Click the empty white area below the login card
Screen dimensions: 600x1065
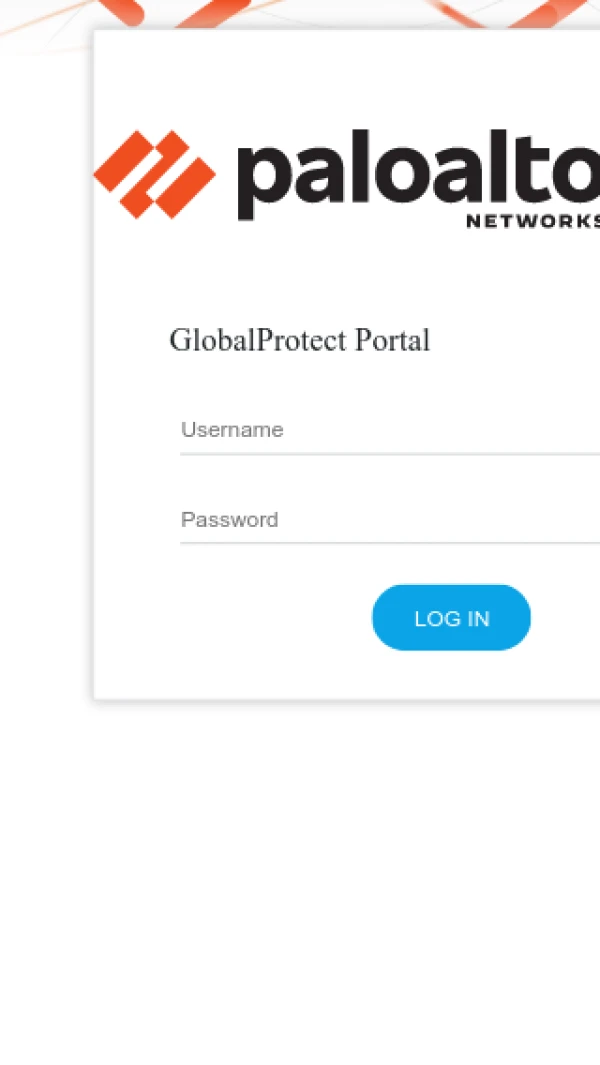[300, 880]
